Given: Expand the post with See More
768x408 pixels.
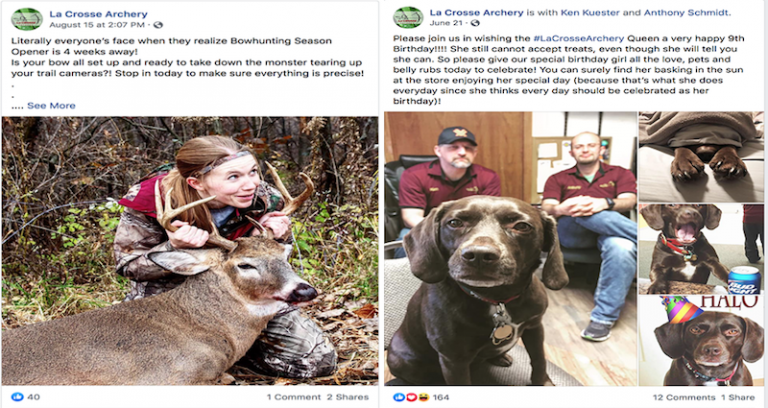Looking at the screenshot, I should coord(51,105).
